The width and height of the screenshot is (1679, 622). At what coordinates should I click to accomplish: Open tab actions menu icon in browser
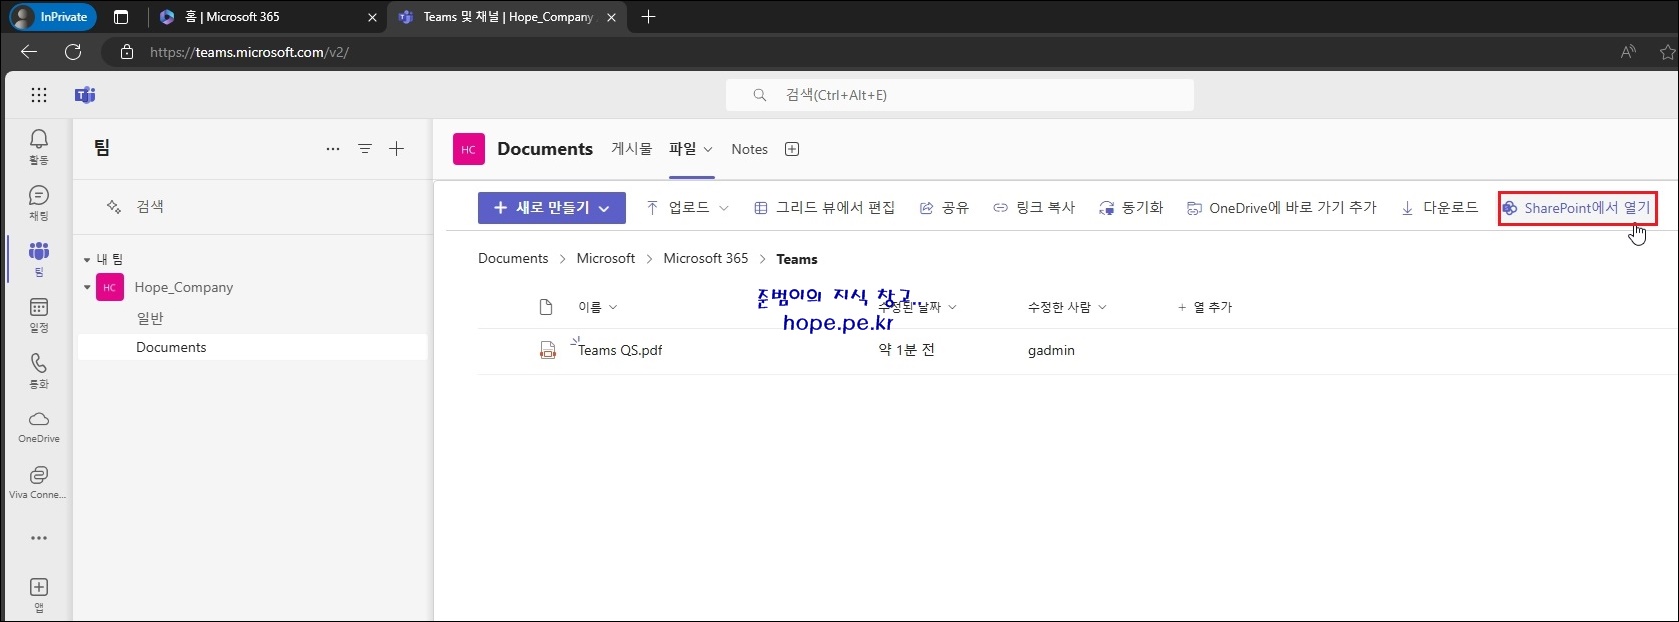click(121, 17)
